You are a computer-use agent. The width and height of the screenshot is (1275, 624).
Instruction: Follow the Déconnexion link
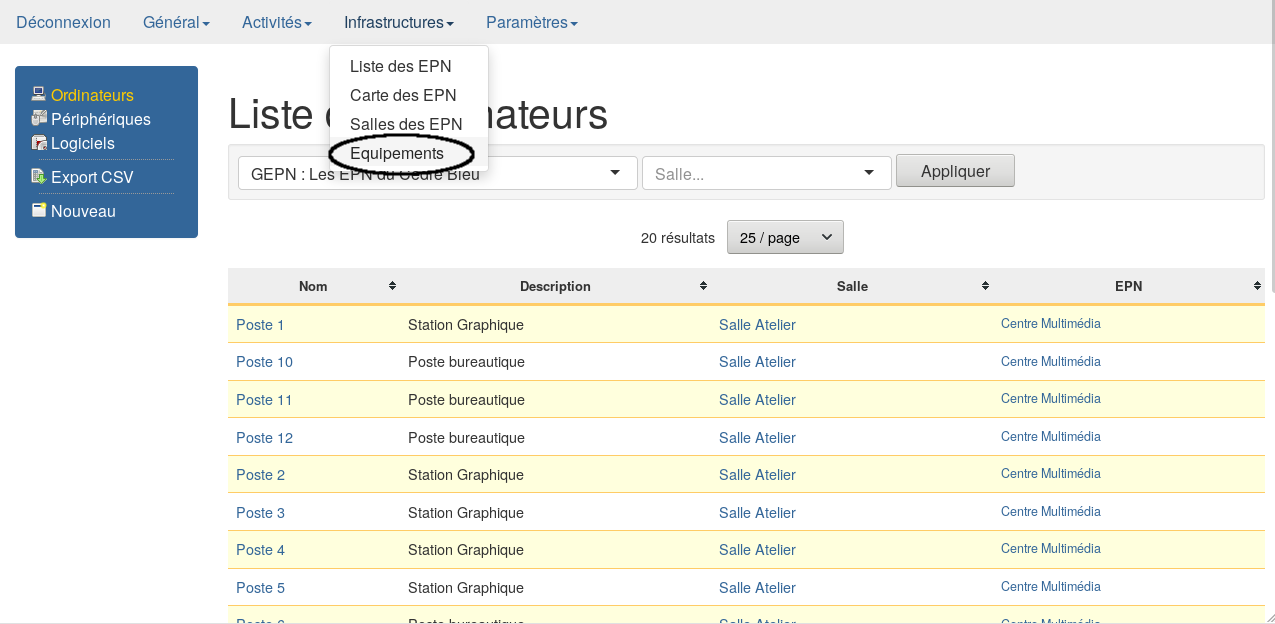(64, 22)
